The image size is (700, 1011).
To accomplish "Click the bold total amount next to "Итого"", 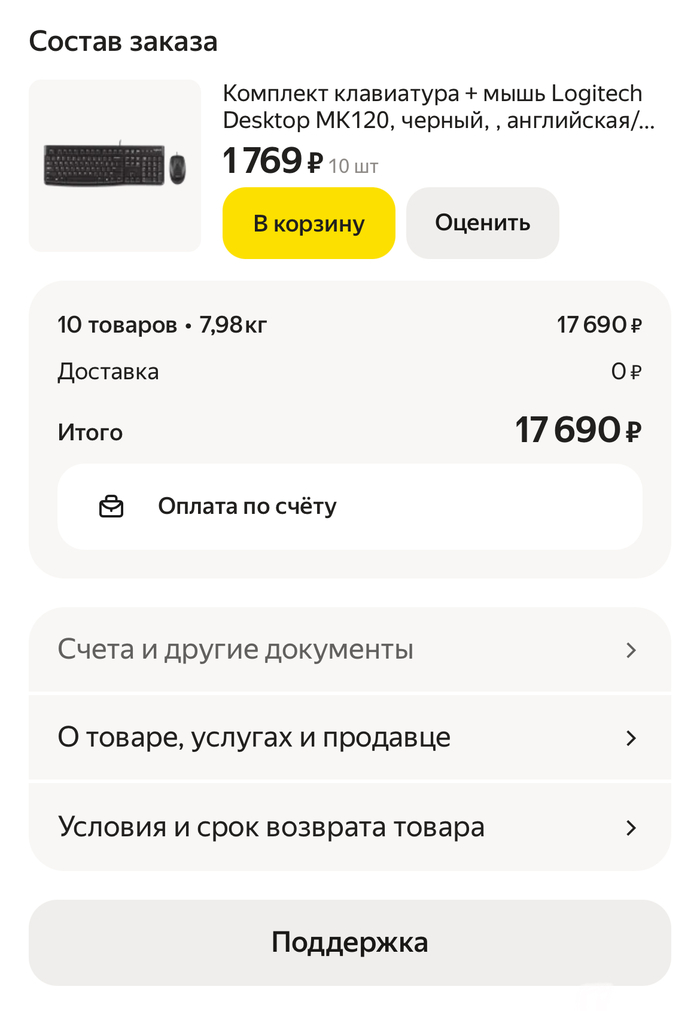I will click(x=578, y=431).
